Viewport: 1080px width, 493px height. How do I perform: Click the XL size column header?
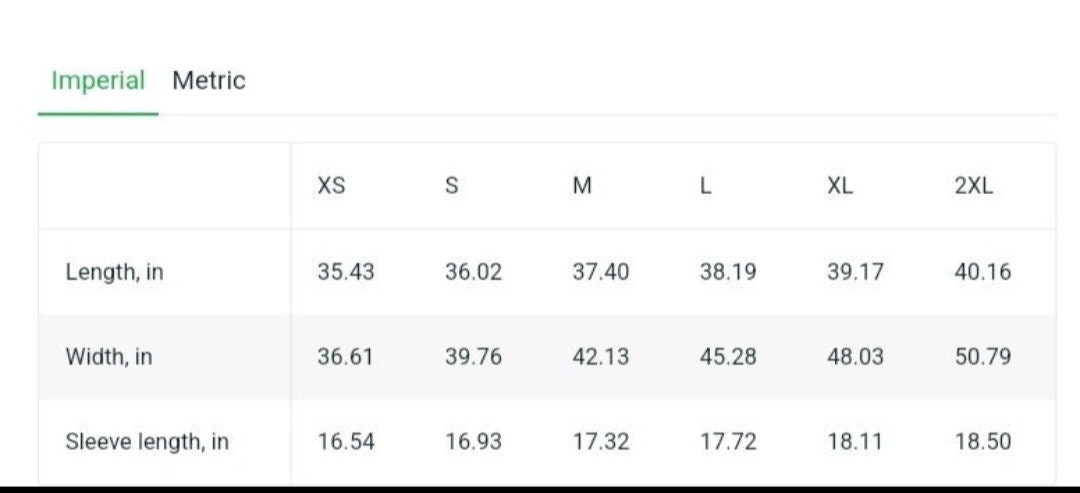[x=840, y=186]
